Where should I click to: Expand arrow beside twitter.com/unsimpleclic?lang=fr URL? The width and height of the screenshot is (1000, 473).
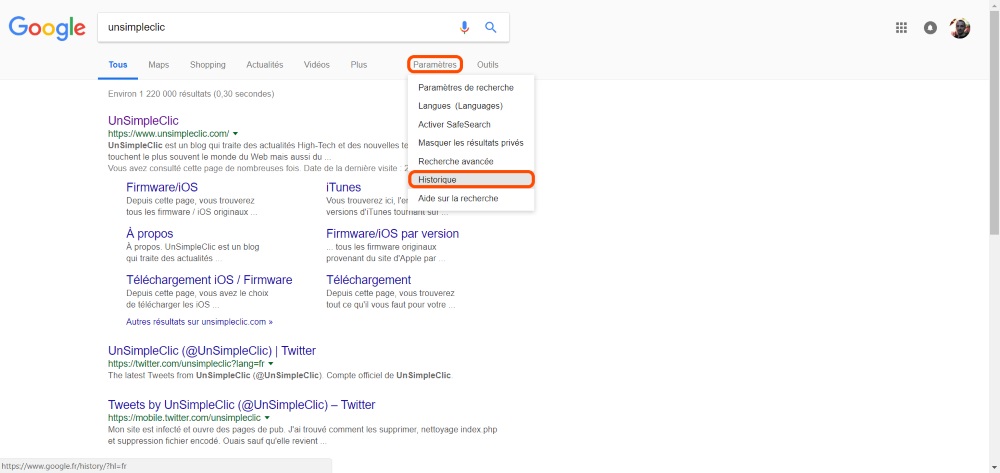click(x=270, y=364)
